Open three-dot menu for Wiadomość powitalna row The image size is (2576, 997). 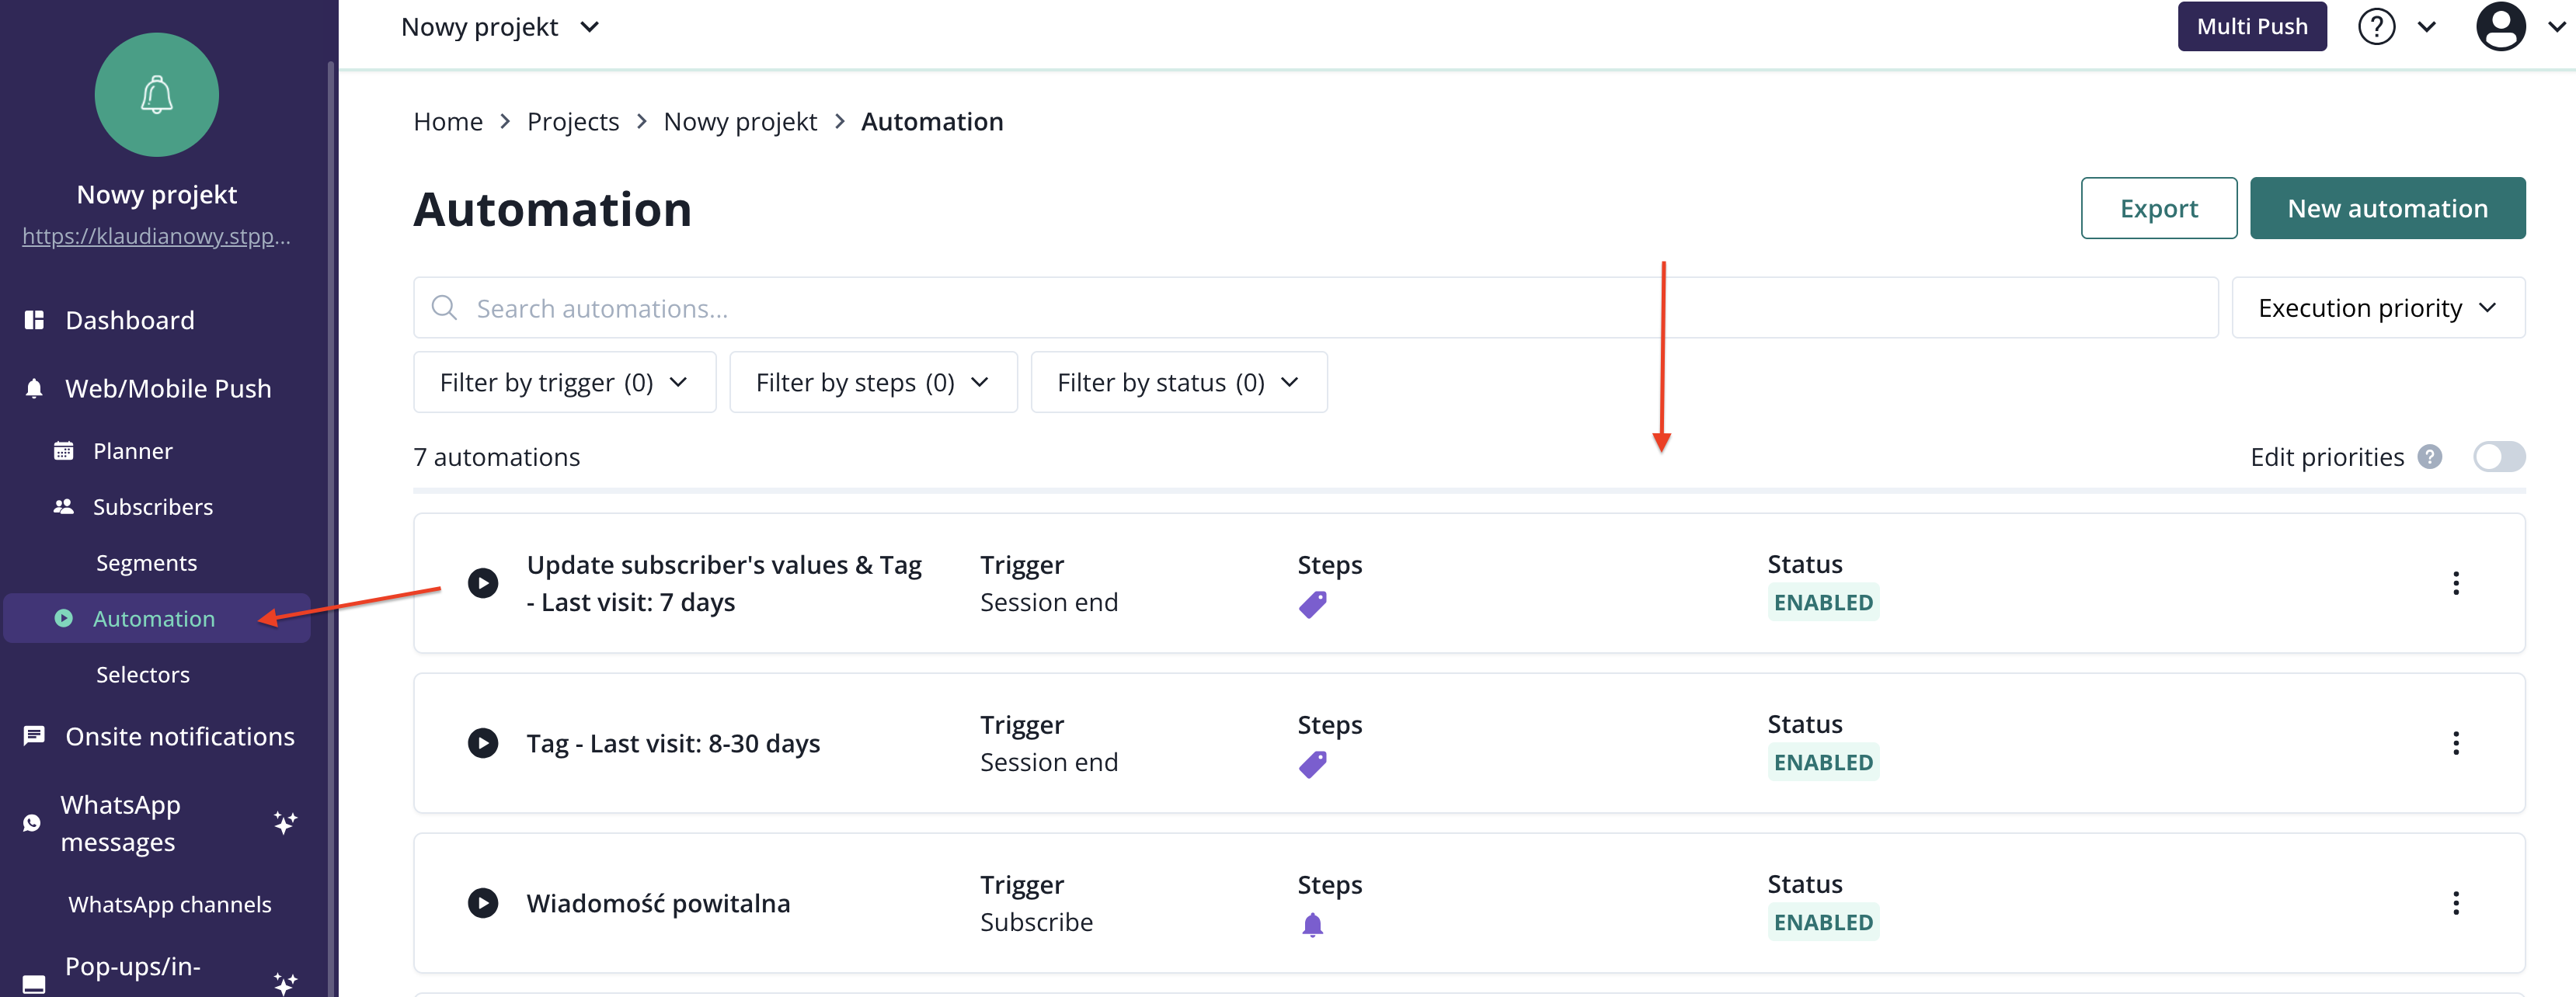click(2455, 903)
